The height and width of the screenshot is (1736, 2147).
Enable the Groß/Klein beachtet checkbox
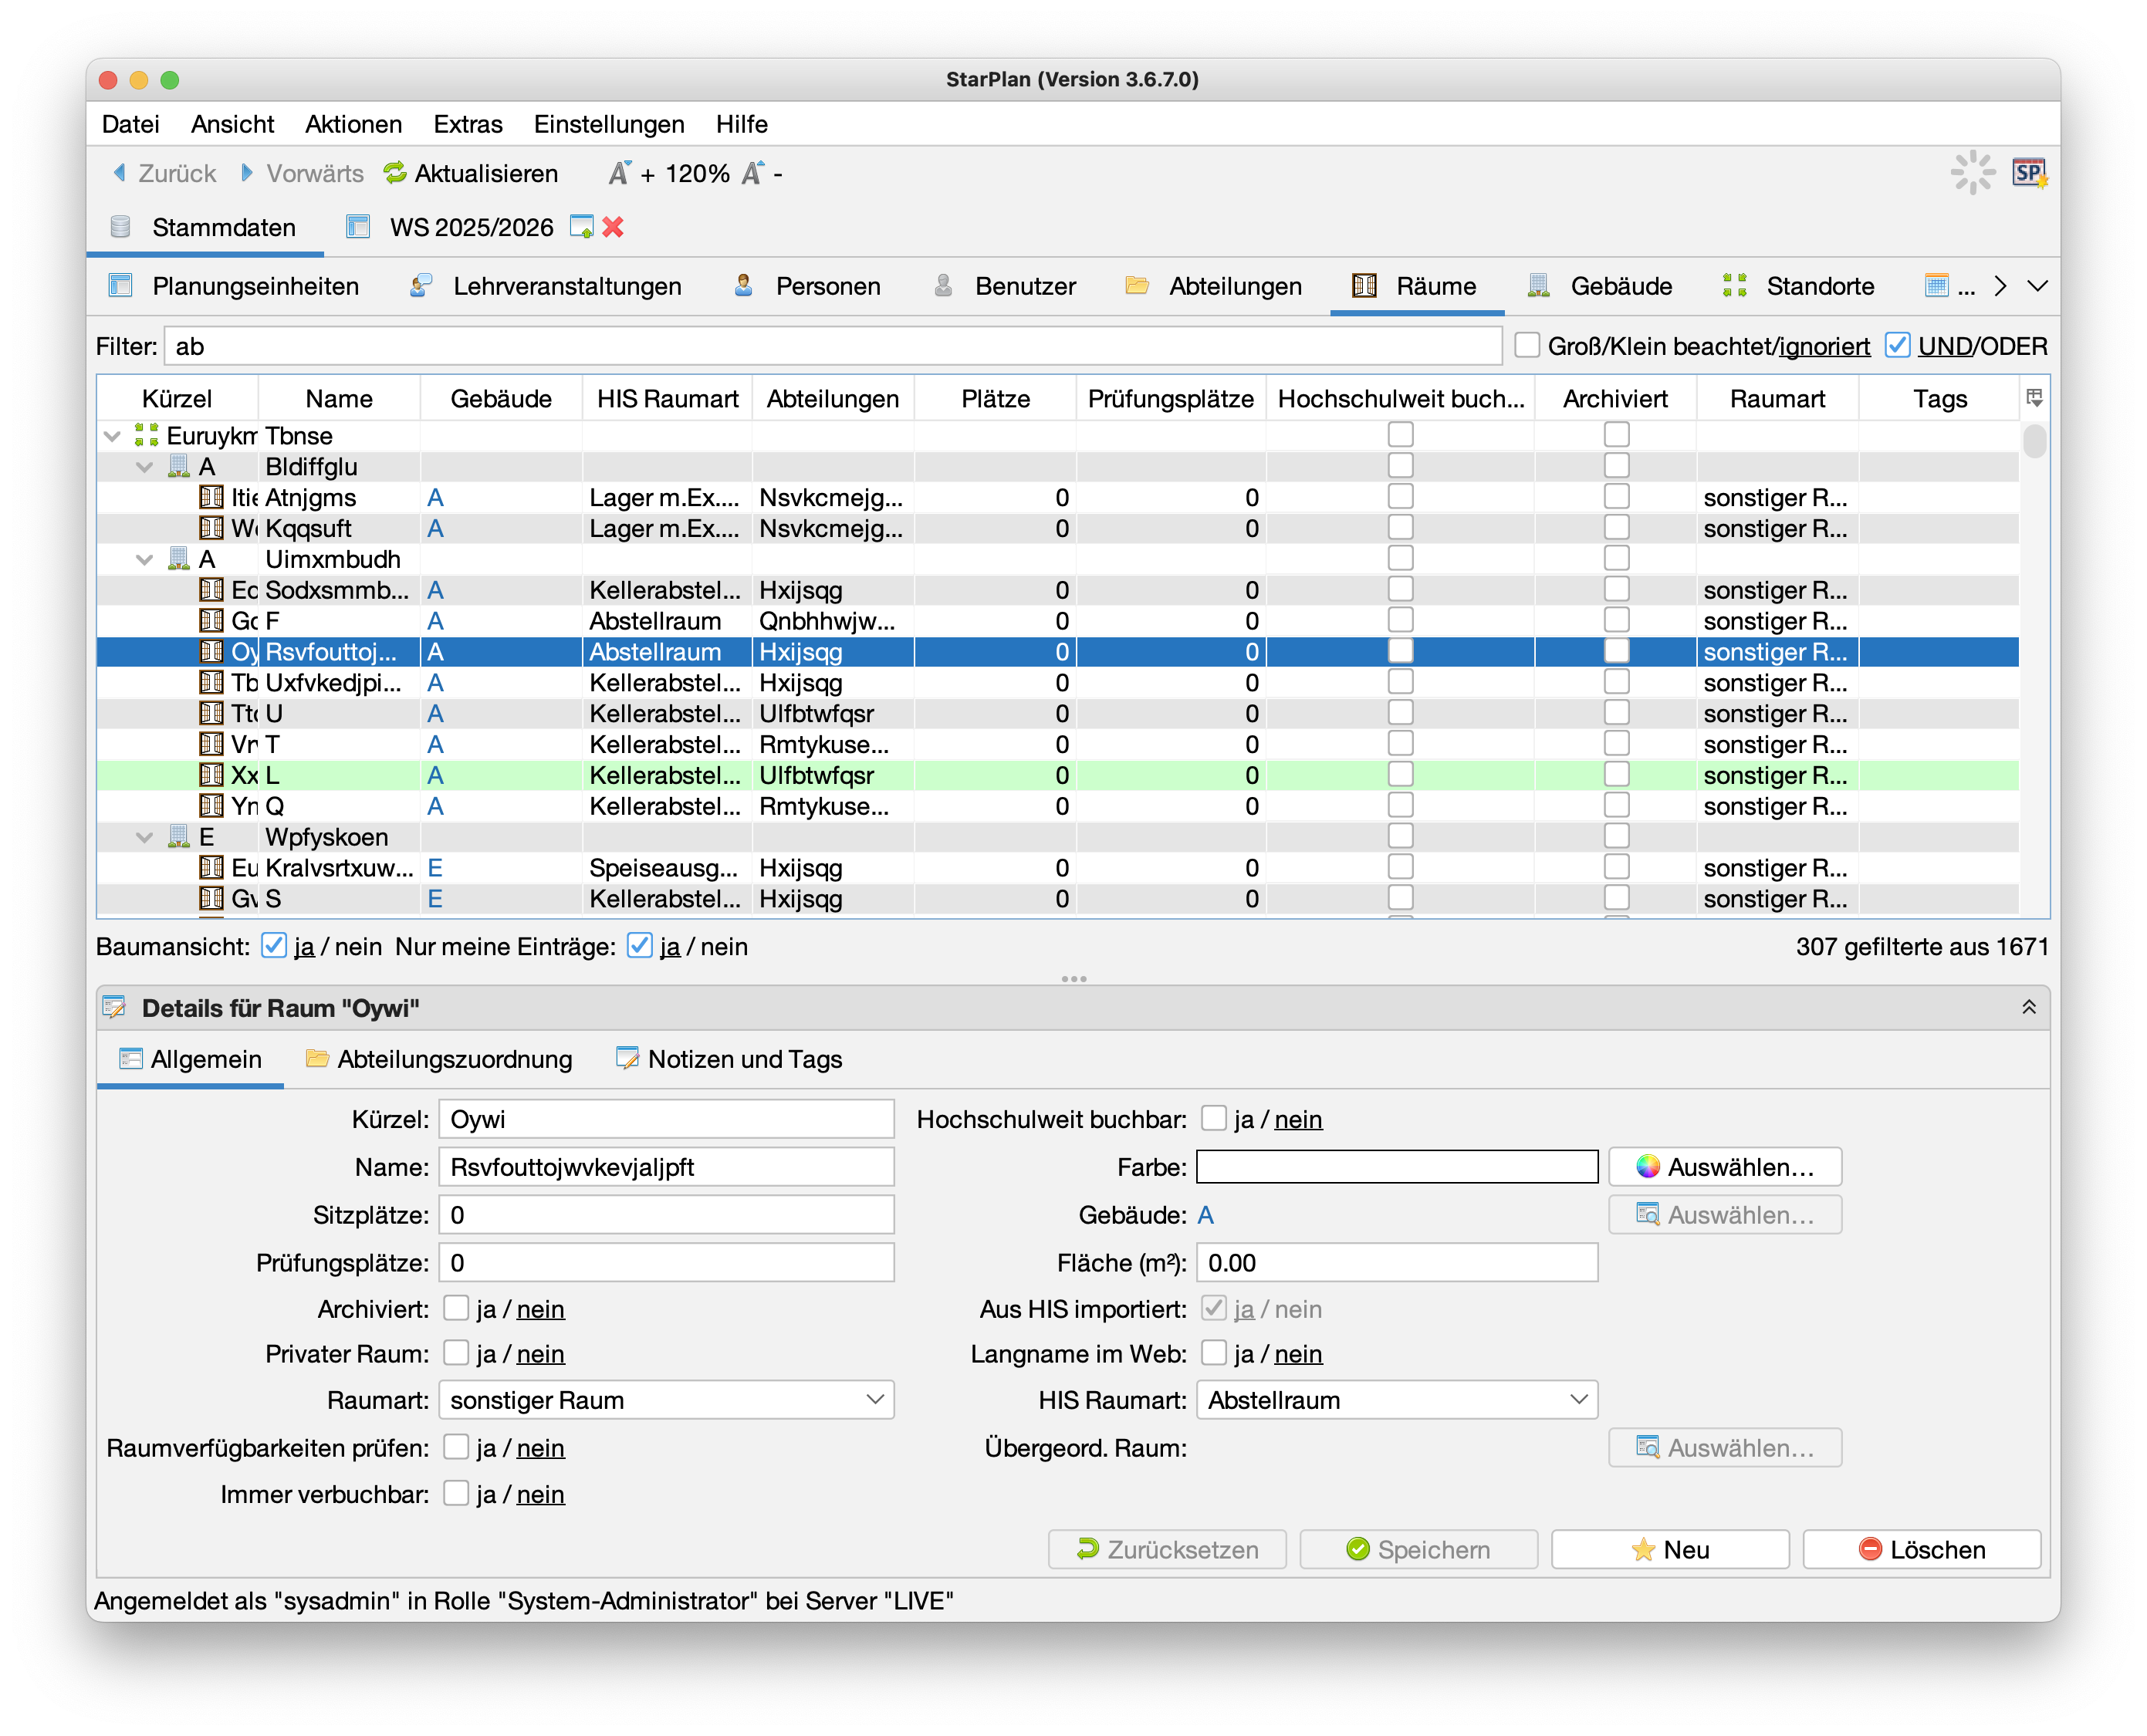[x=1526, y=345]
